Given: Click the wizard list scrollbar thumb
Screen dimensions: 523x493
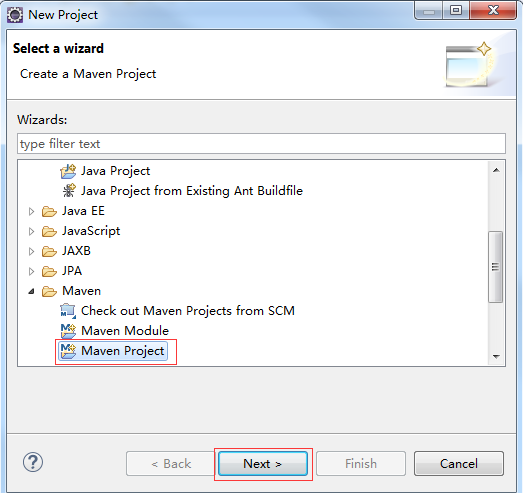Looking at the screenshot, I should pyautogui.click(x=496, y=267).
